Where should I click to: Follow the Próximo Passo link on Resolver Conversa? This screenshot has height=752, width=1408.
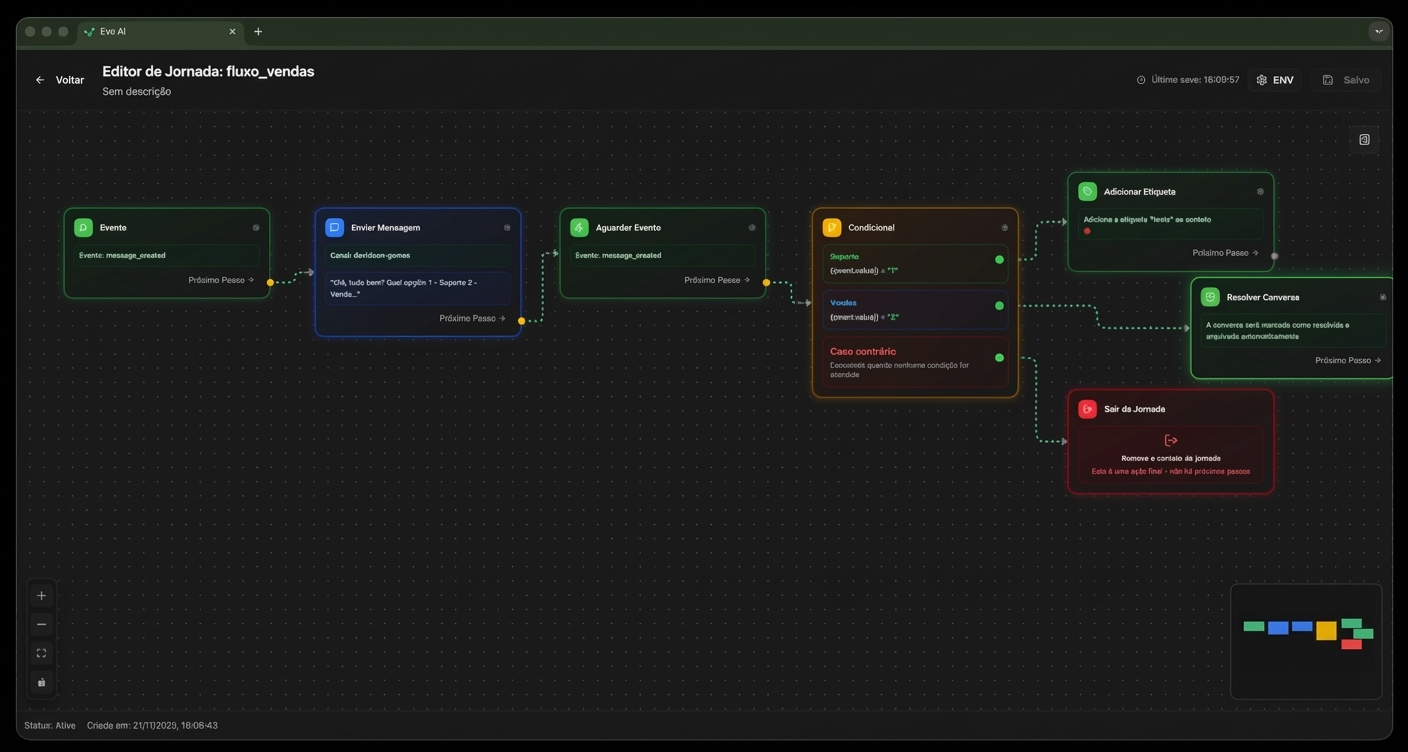coord(1345,360)
